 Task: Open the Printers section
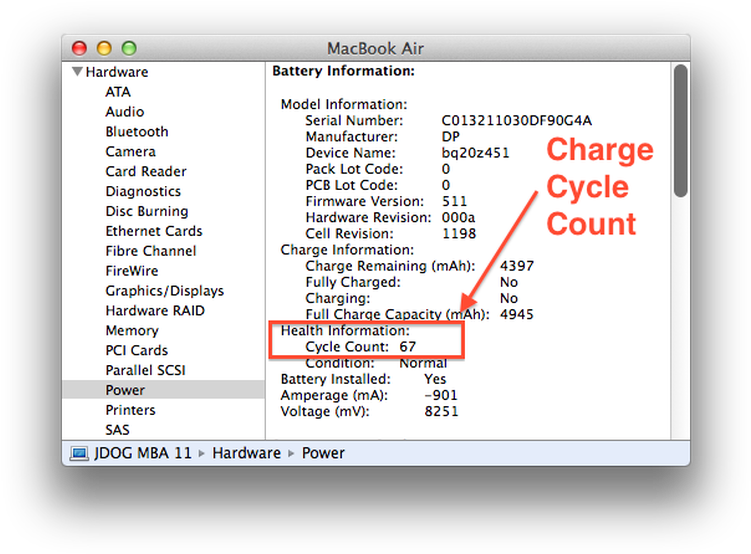click(130, 410)
